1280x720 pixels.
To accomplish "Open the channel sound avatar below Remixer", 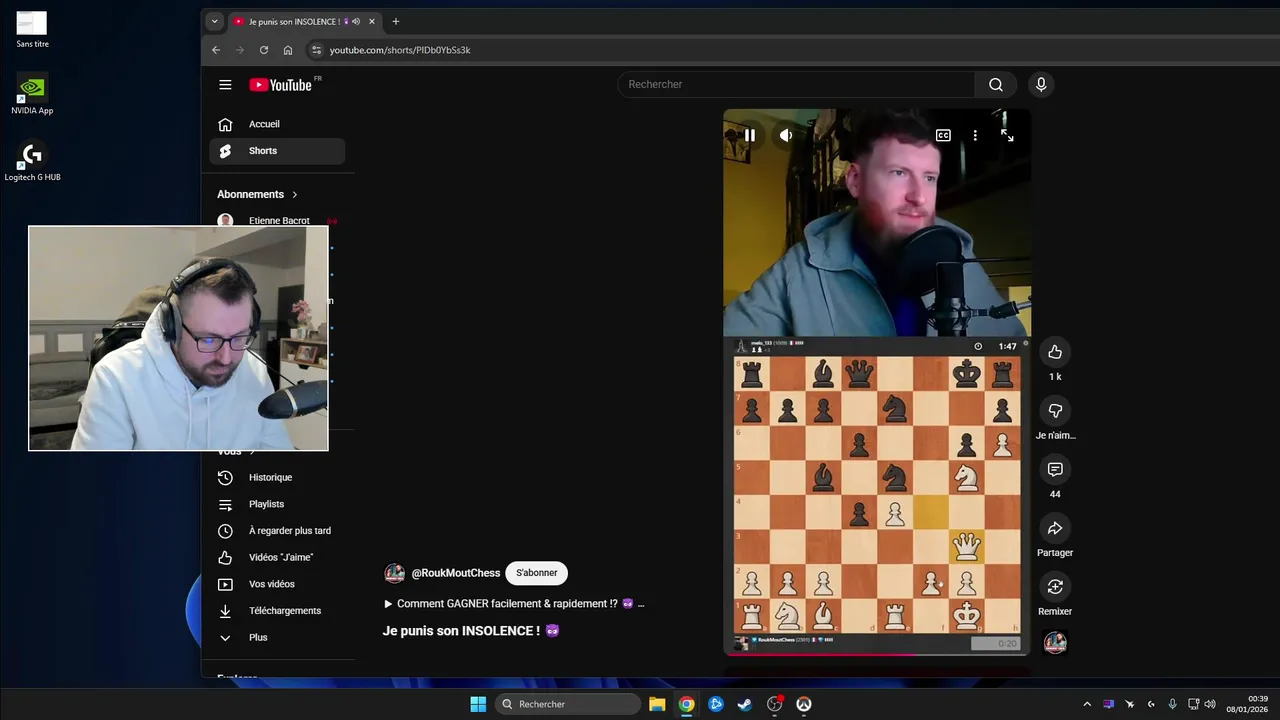I will point(1055,643).
